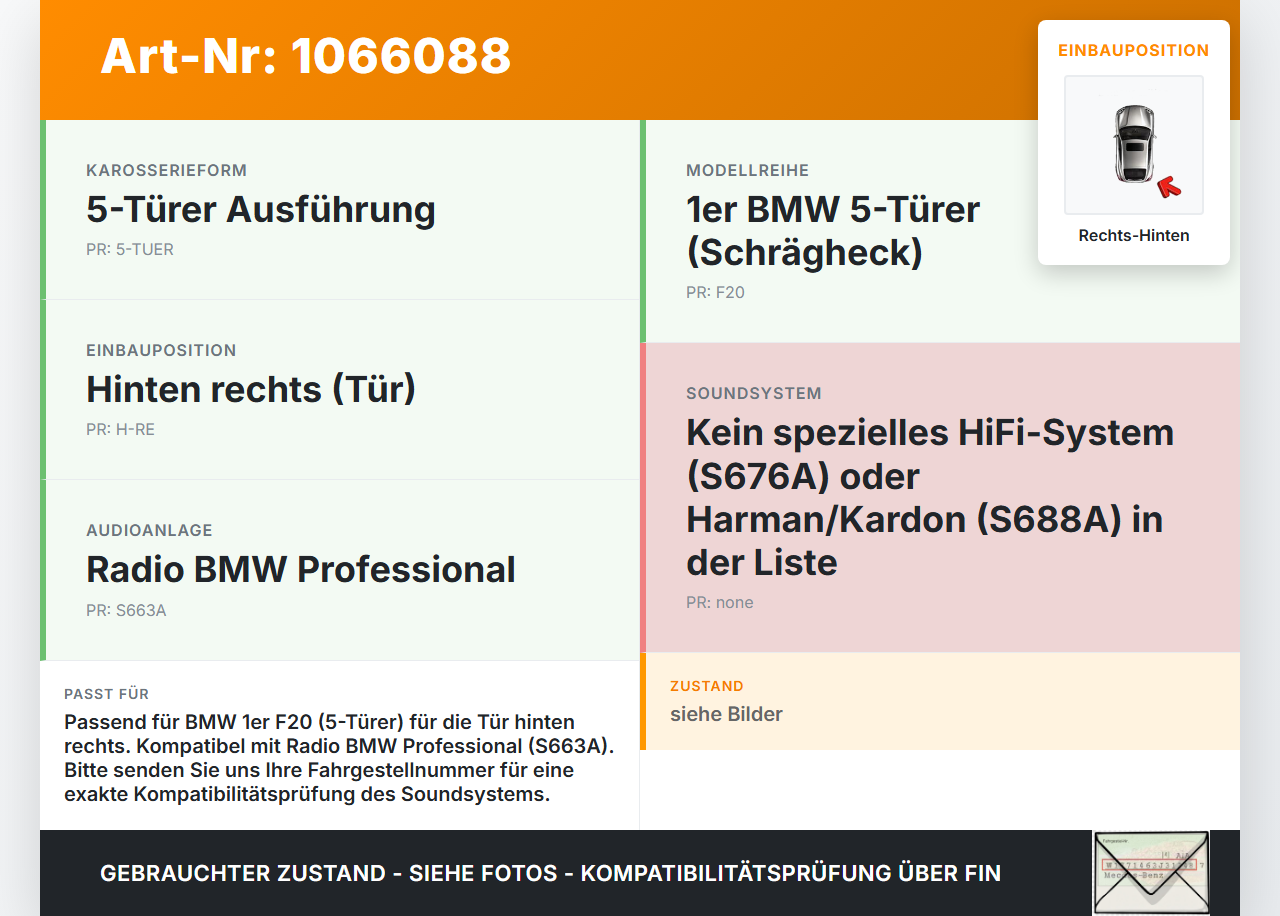Select the '5-Türer Ausführung' value
This screenshot has height=916, width=1280.
pos(261,210)
